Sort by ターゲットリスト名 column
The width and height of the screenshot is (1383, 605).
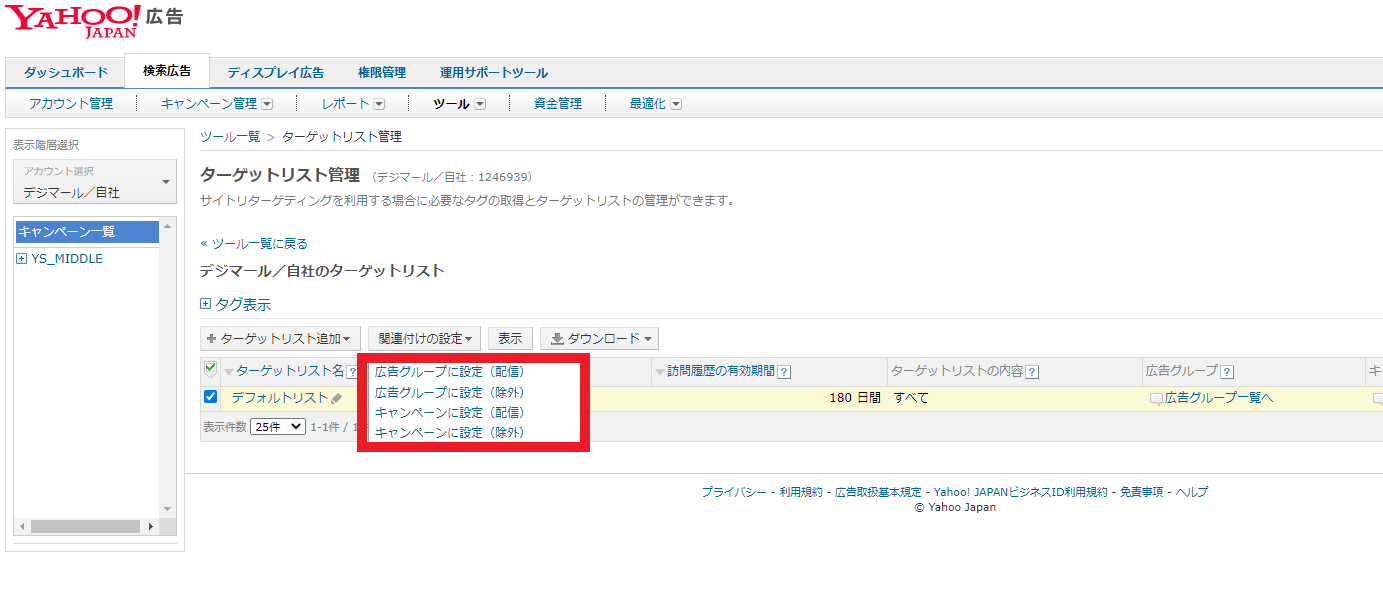(289, 371)
